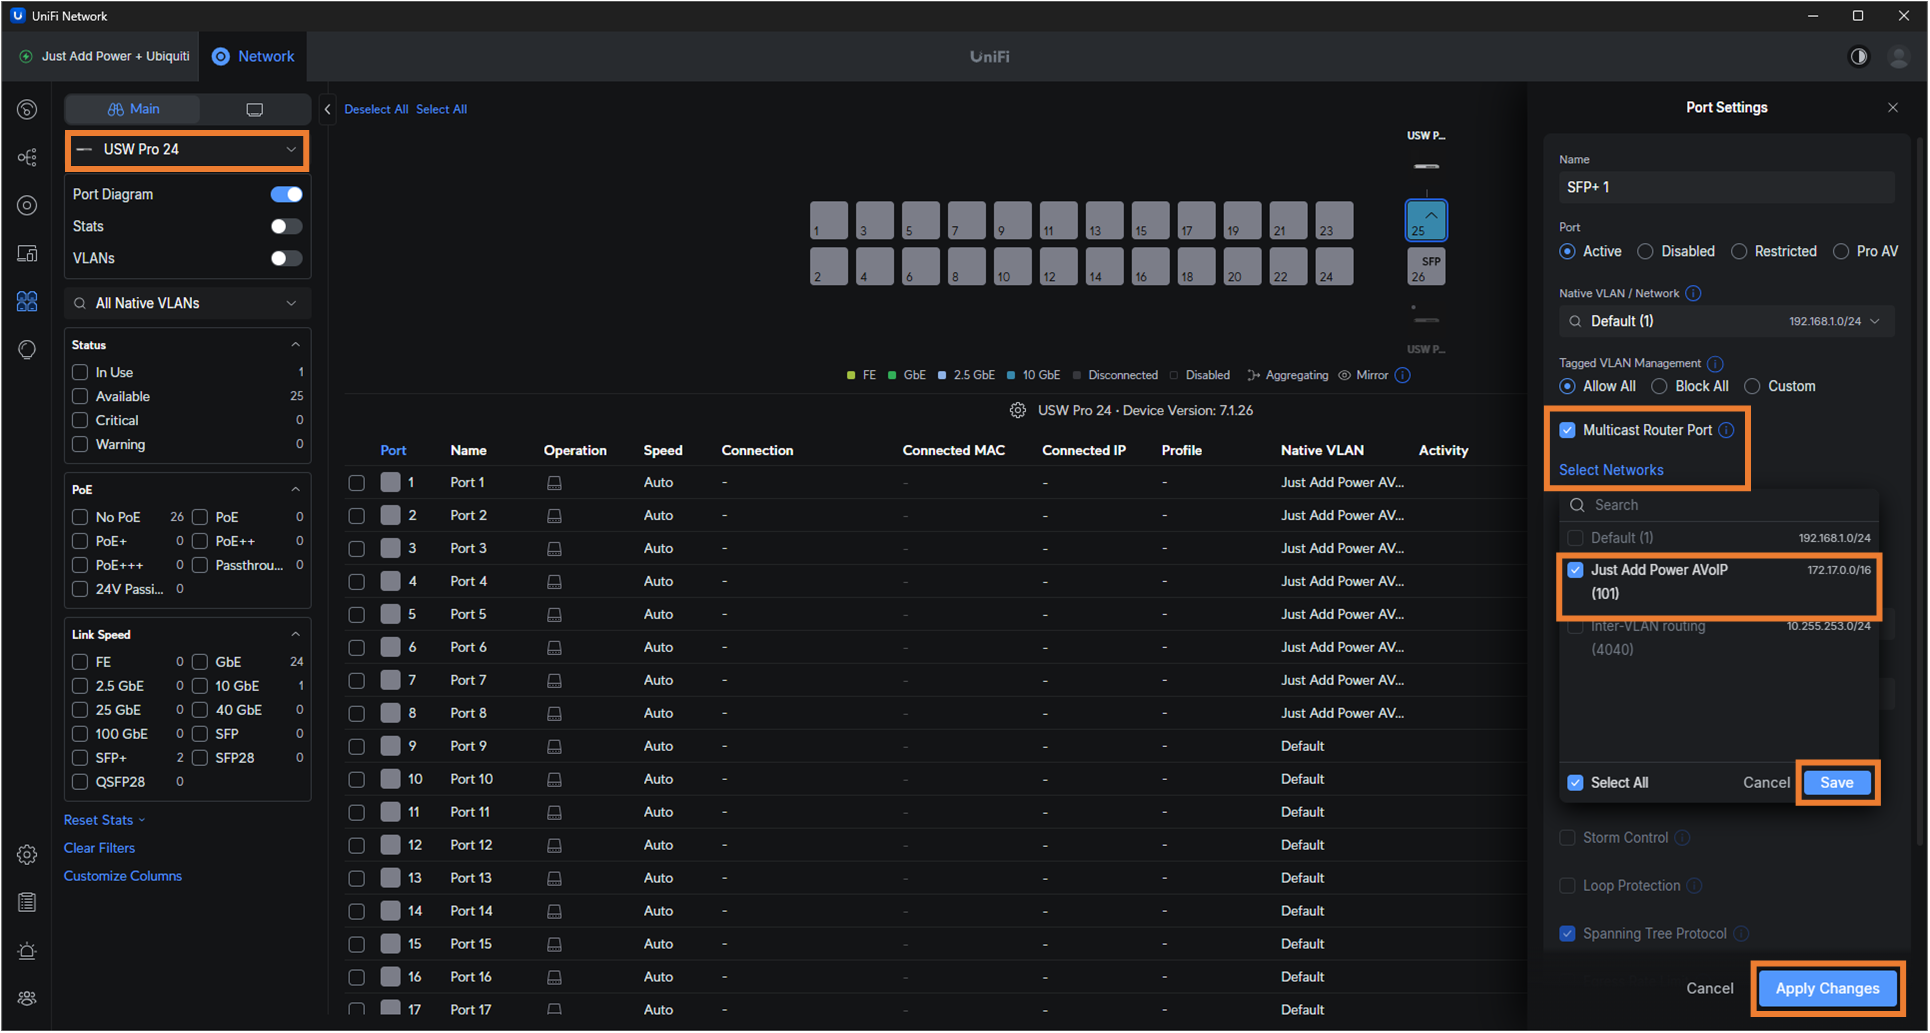The image size is (1930, 1033).
Task: Close the Port Settings panel
Action: [1892, 108]
